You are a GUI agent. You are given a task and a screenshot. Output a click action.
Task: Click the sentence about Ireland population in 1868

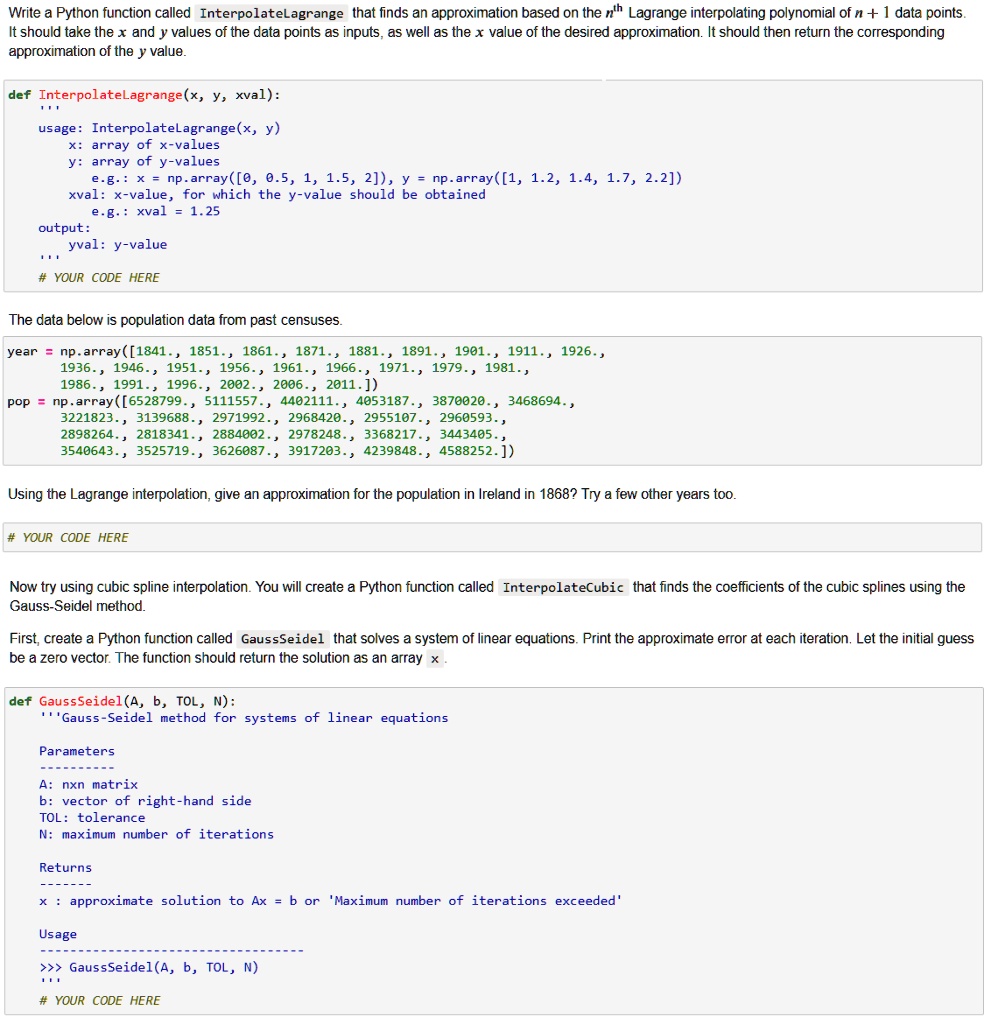(372, 495)
